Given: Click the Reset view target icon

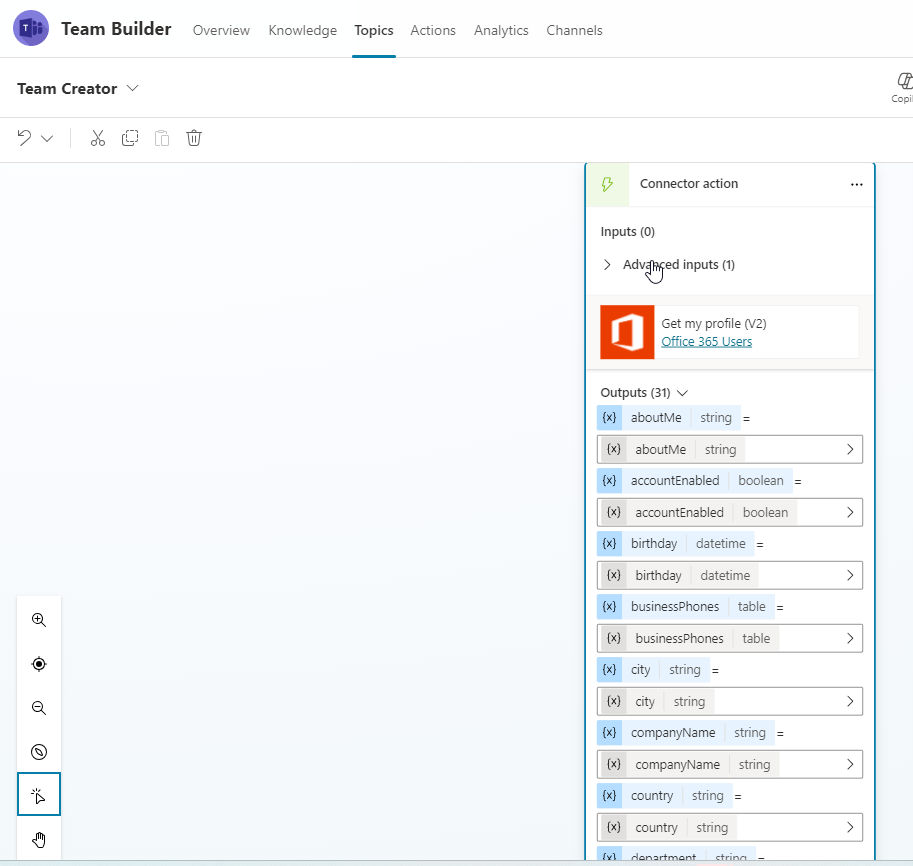Looking at the screenshot, I should point(39,663).
